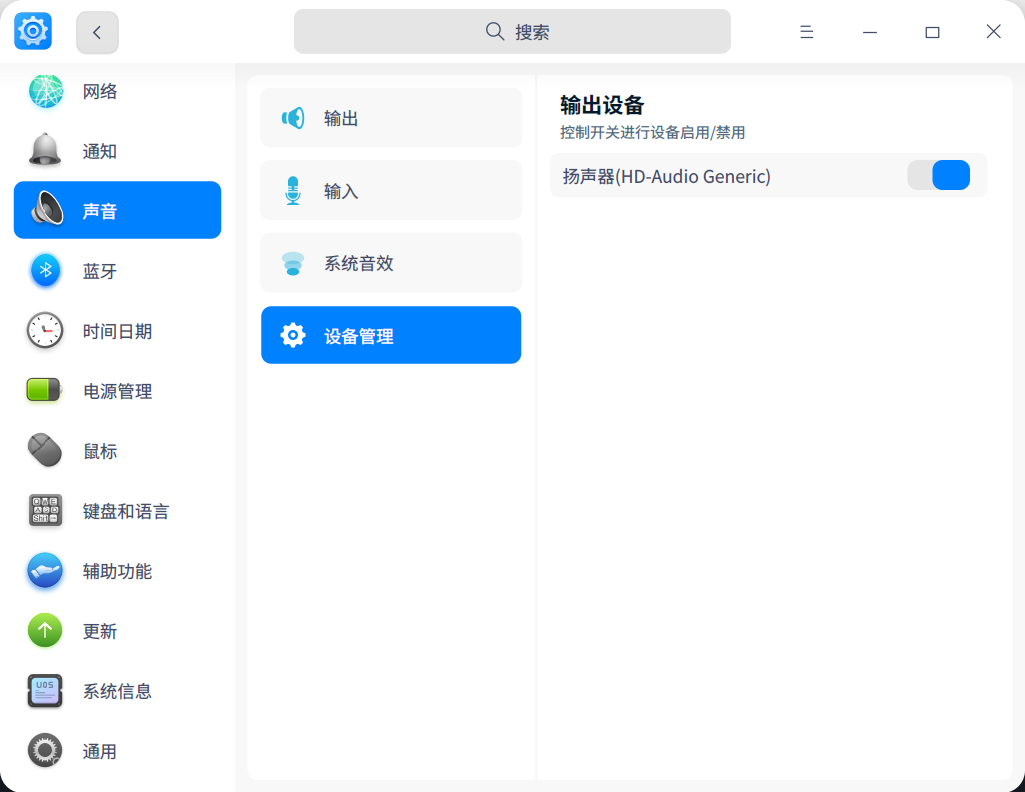
Task: Select 系统信息 label in sidebar
Action: point(118,691)
